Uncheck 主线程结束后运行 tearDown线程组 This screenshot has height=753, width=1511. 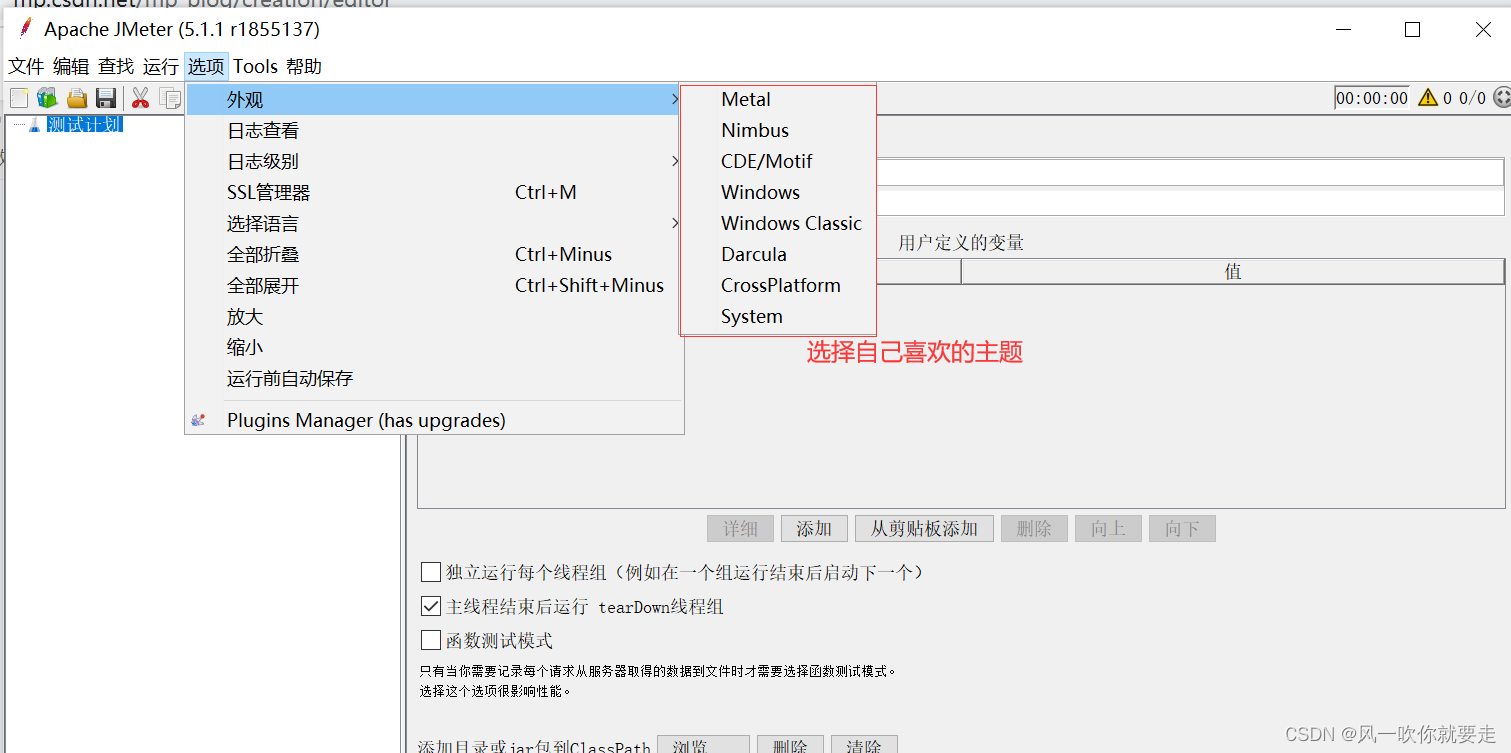[x=431, y=606]
